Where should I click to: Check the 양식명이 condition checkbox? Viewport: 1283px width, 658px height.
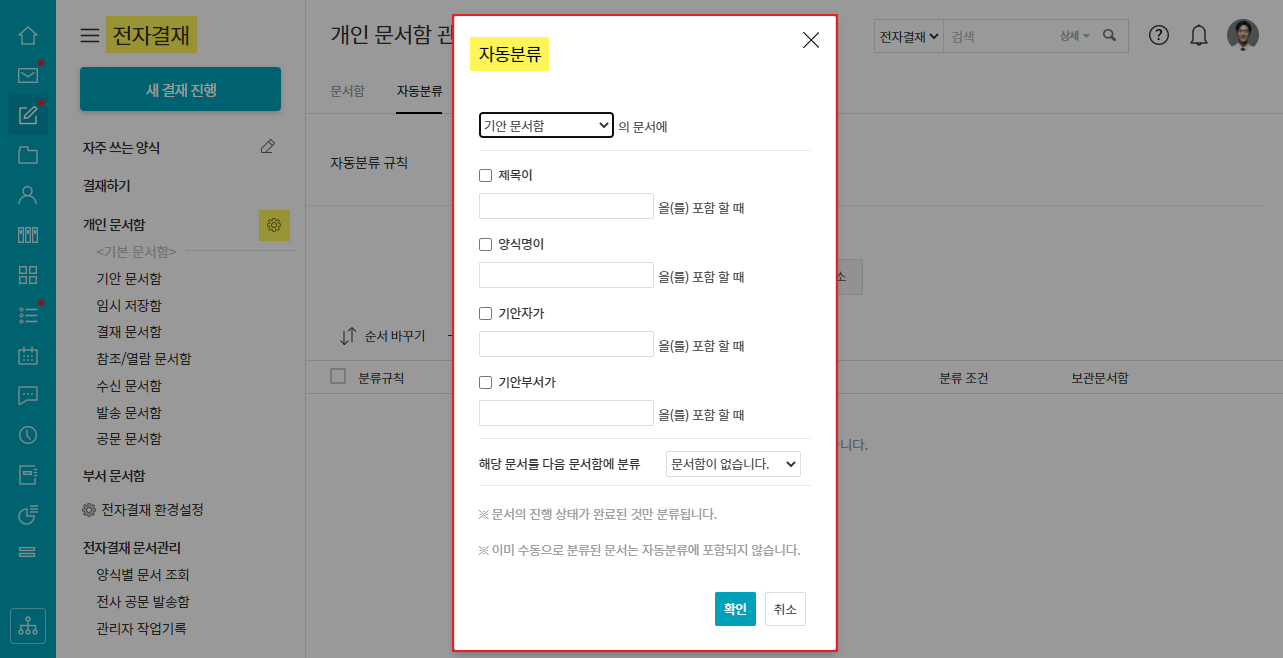(486, 245)
